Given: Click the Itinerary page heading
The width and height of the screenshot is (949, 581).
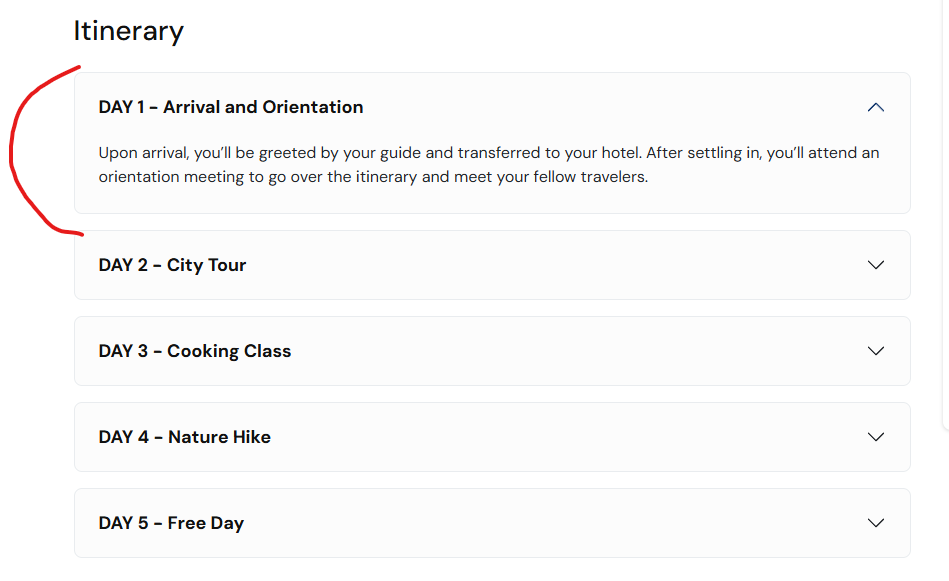Looking at the screenshot, I should pos(128,31).
